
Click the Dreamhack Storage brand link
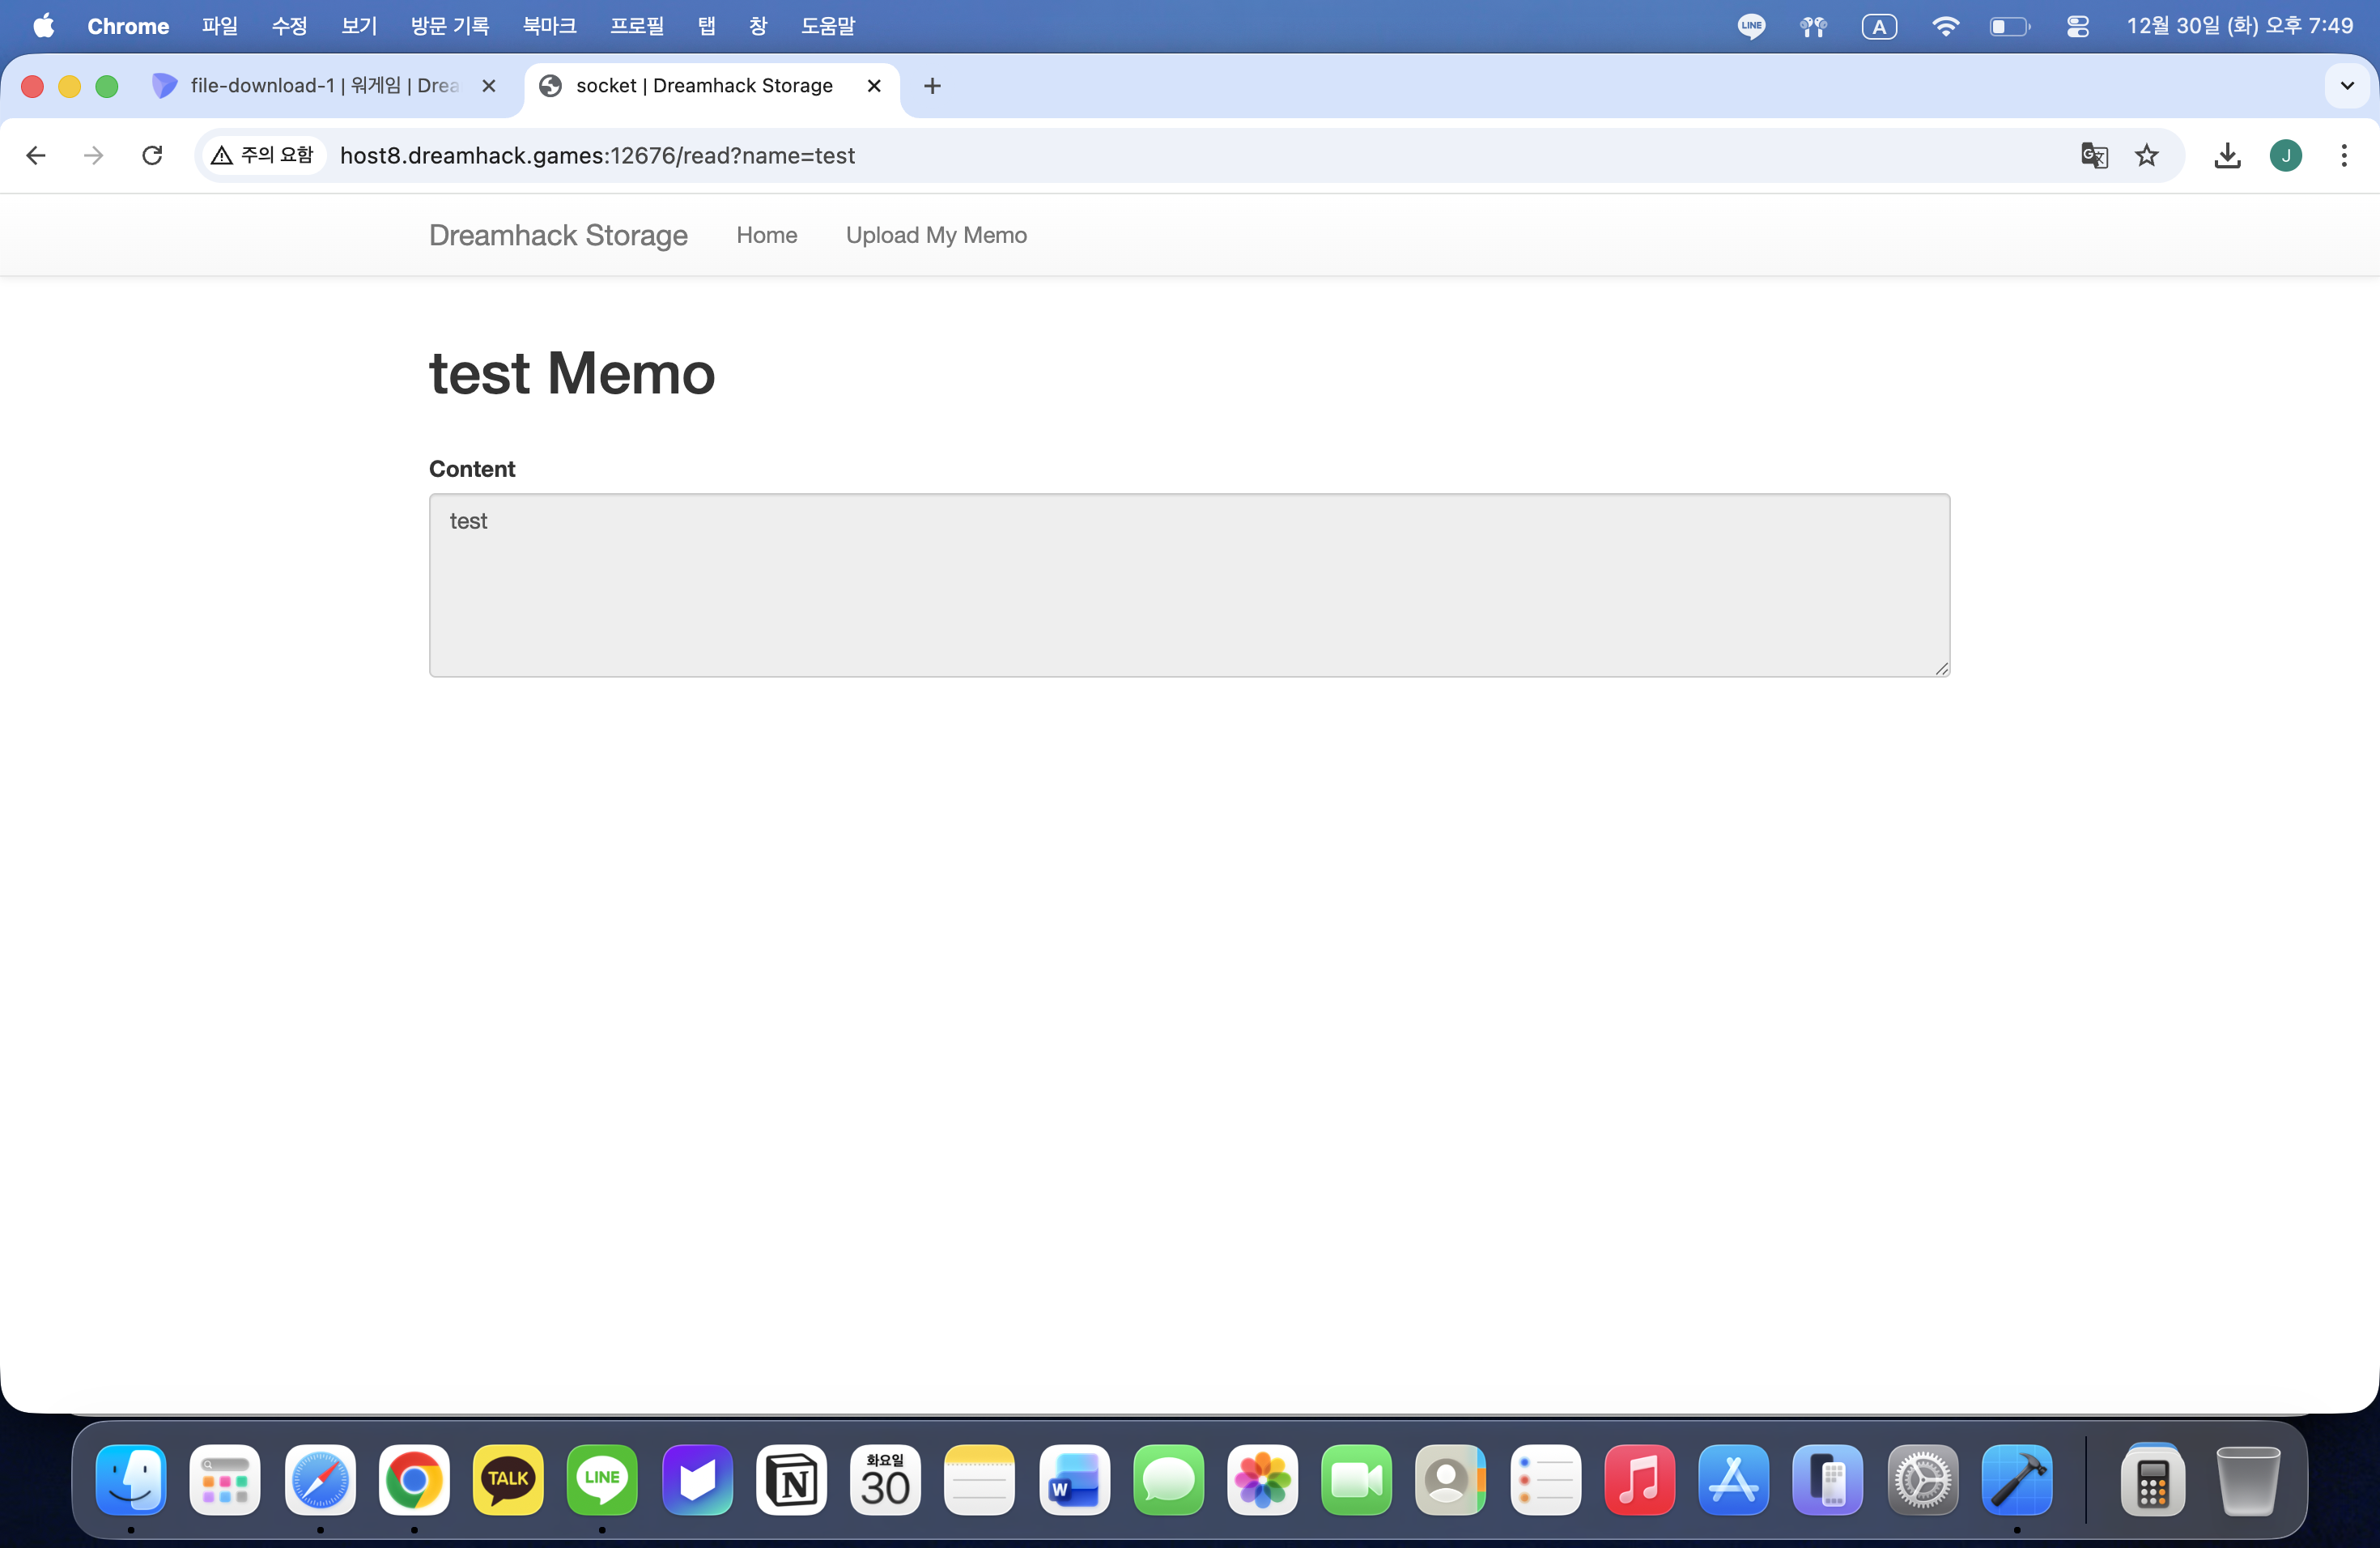(558, 235)
